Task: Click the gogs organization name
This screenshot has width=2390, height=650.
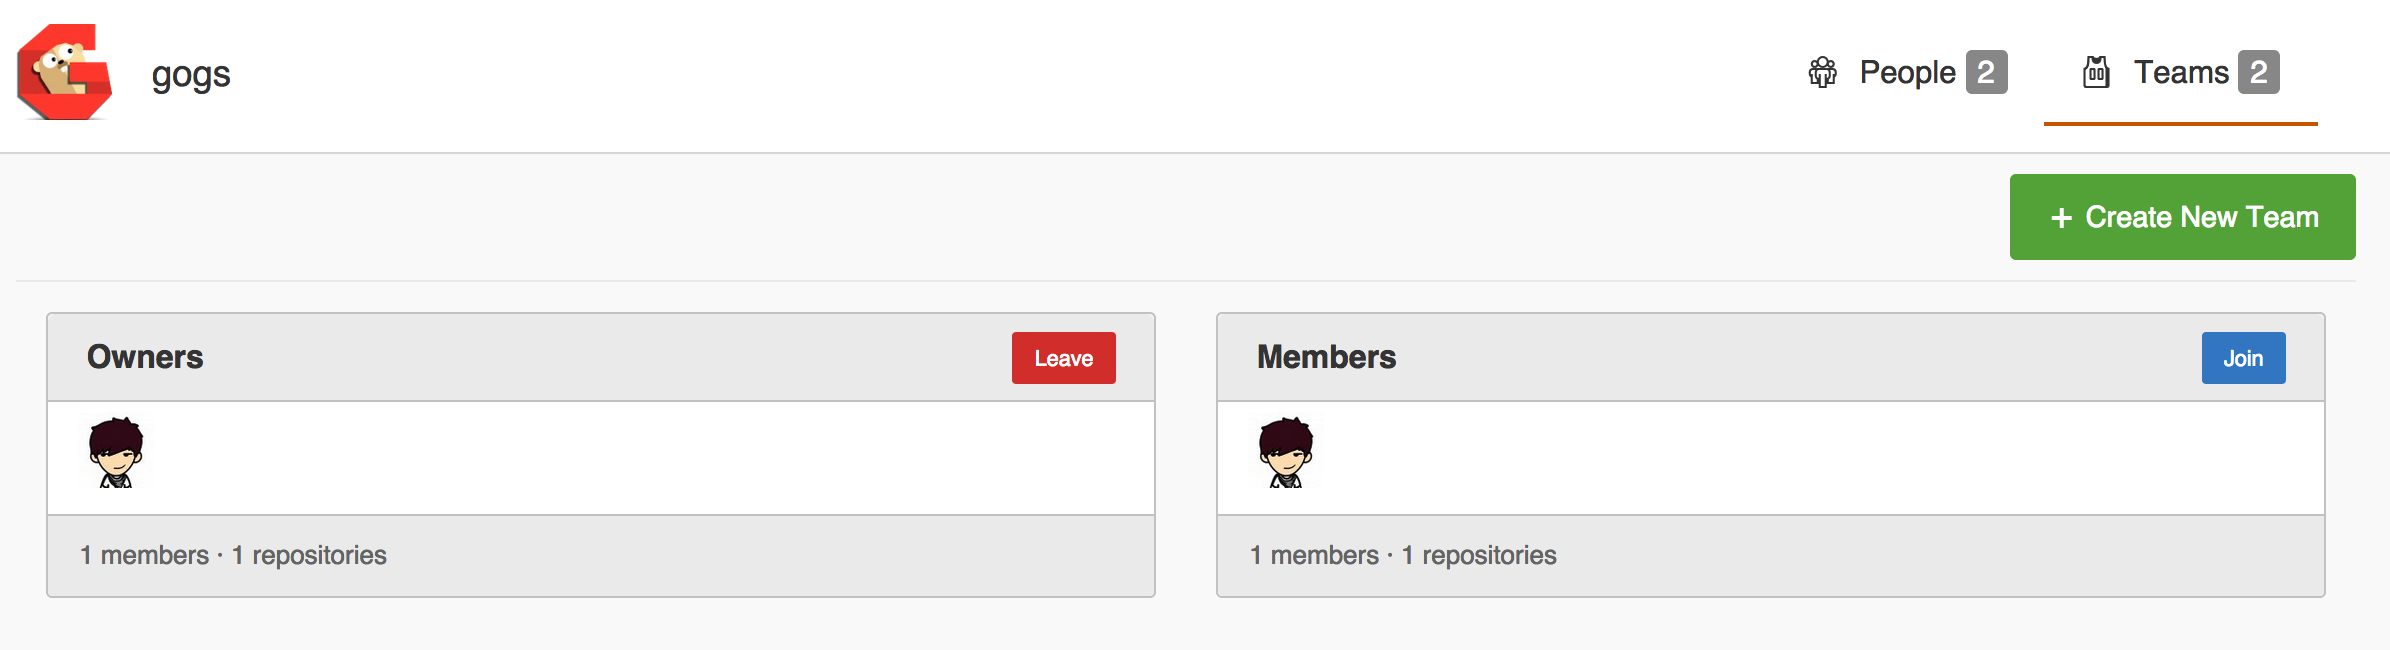Action: 191,74
